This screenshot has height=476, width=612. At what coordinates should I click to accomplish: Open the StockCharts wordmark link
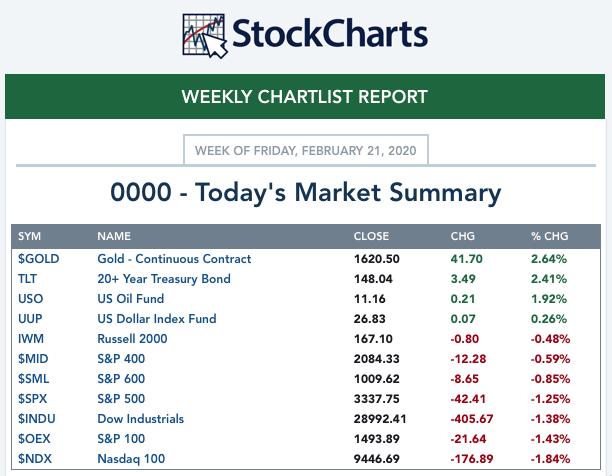(329, 34)
